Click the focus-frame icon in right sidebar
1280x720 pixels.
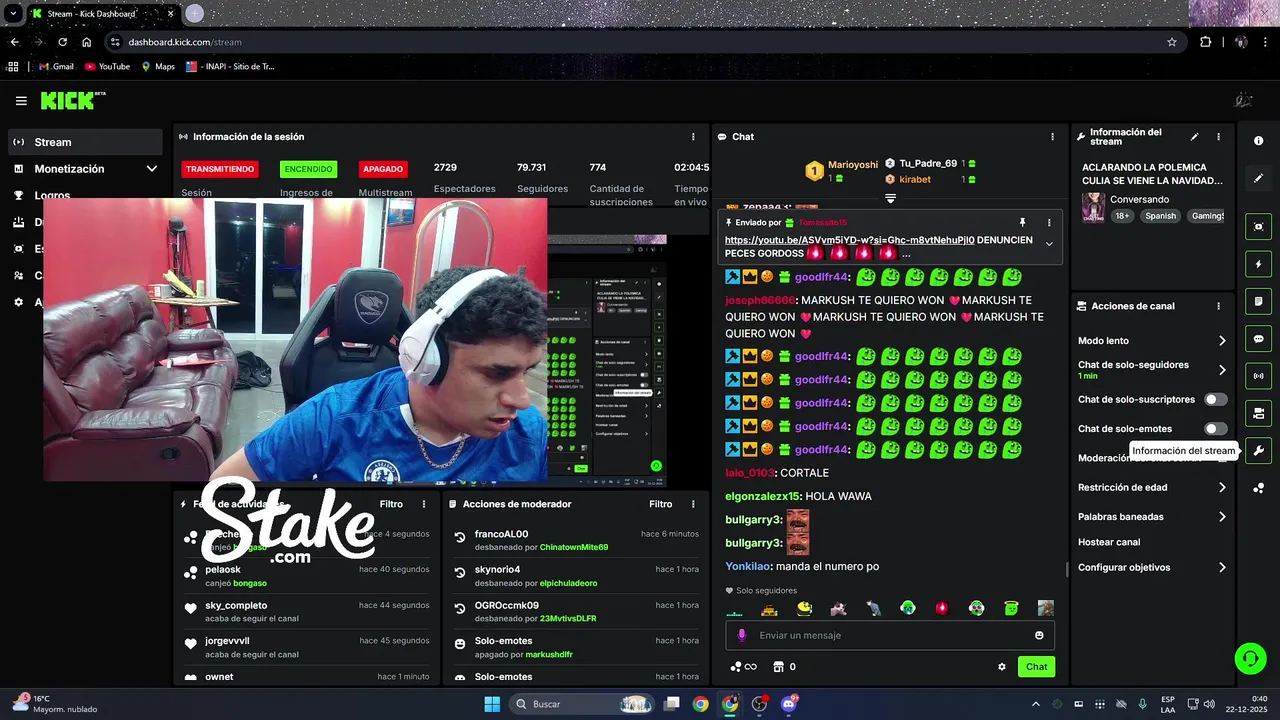[1258, 227]
